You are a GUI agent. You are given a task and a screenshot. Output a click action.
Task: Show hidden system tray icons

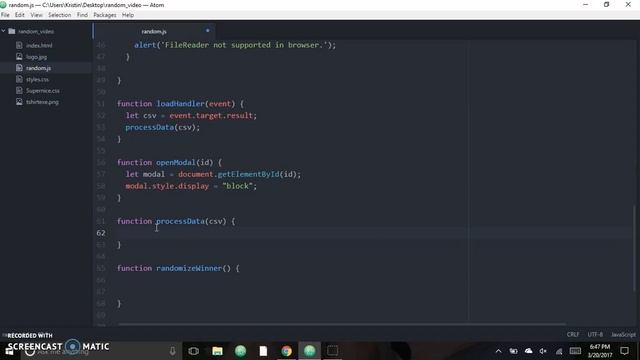(498, 351)
